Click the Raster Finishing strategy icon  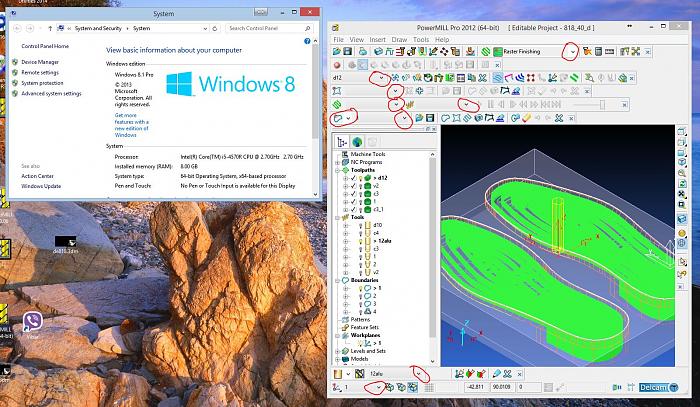[x=498, y=52]
